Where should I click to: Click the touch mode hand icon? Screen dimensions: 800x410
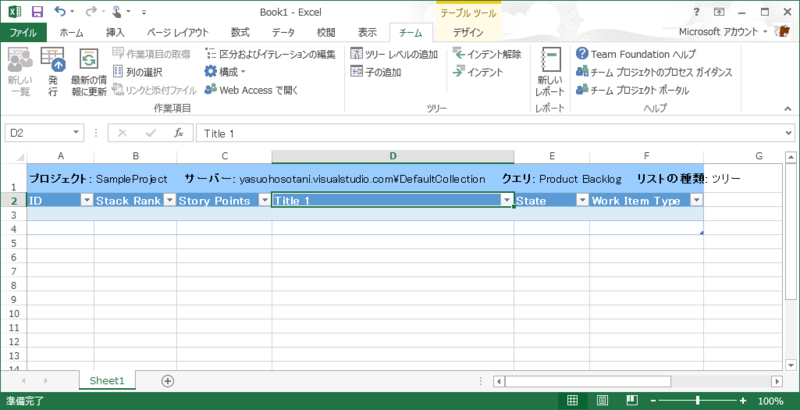point(117,11)
